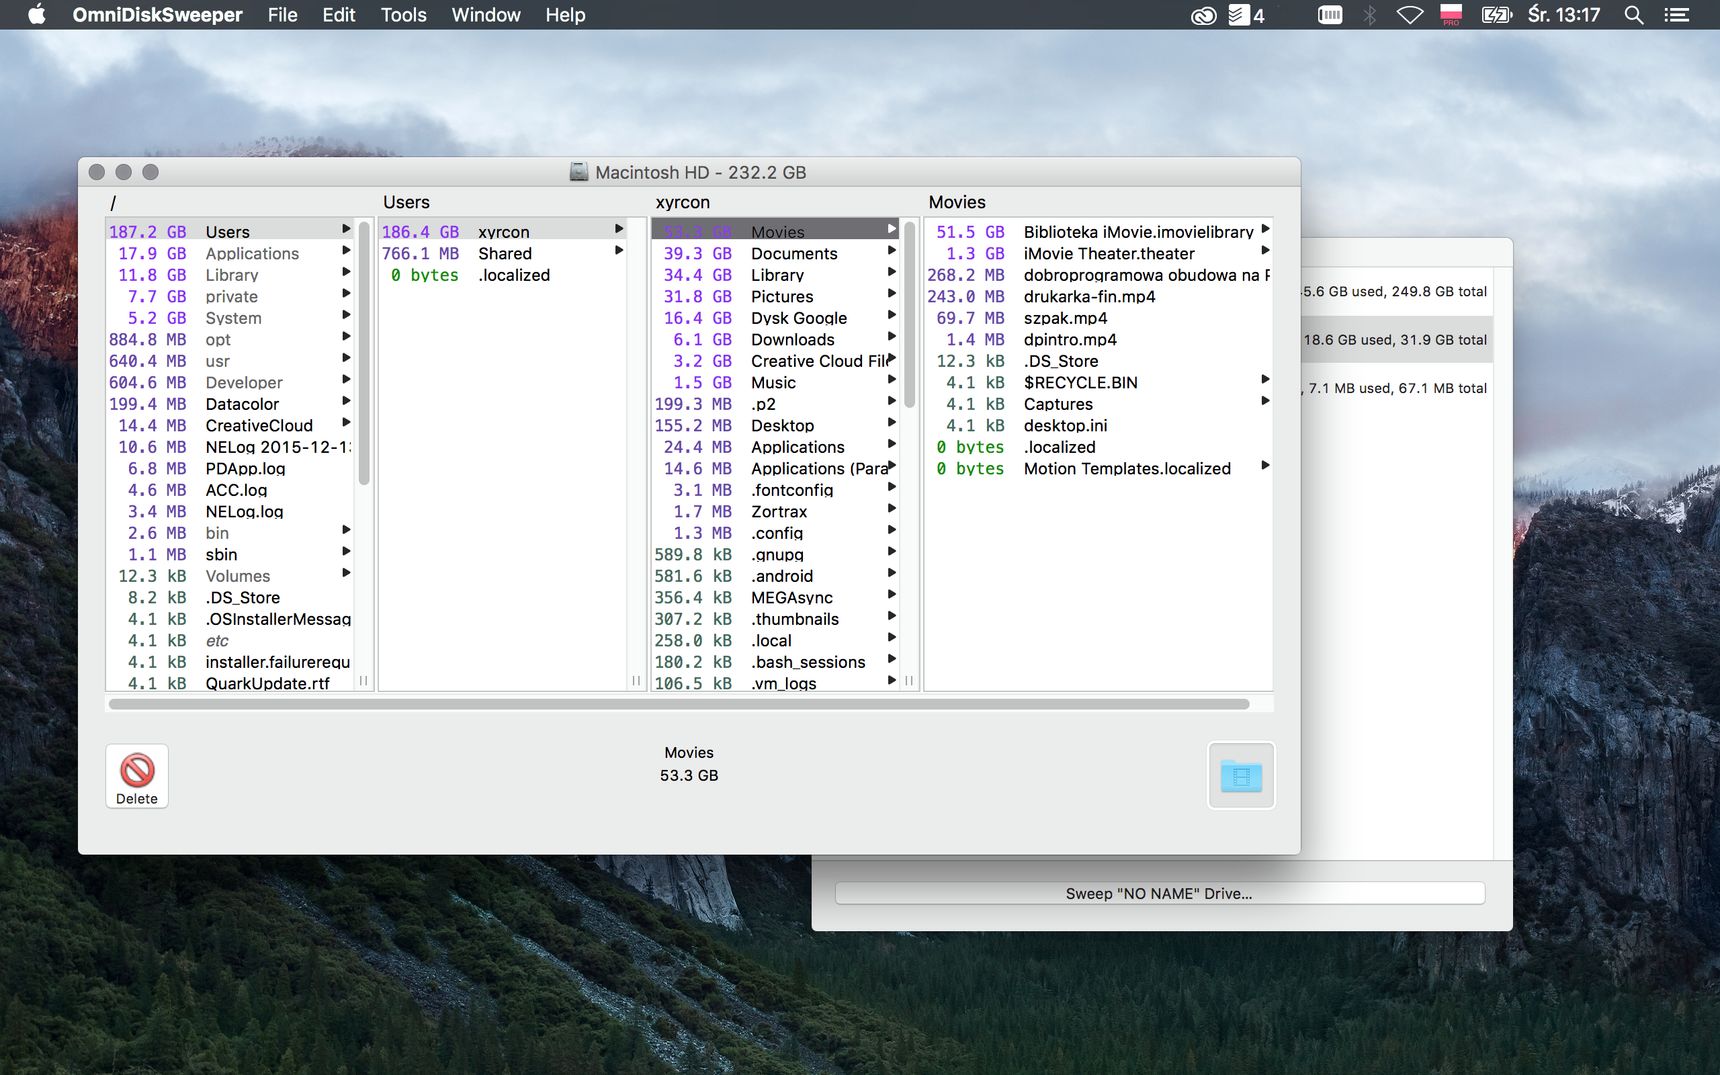
Task: Open the Tools menu
Action: click(404, 15)
